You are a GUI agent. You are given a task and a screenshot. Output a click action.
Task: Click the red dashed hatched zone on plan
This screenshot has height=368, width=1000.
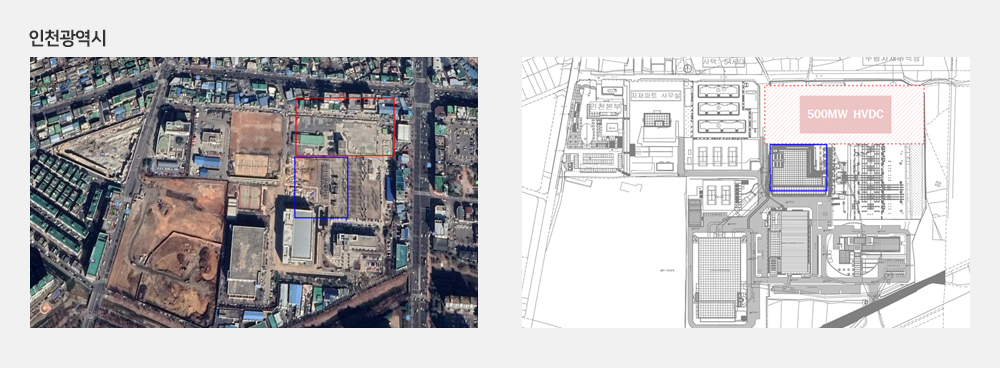[844, 114]
